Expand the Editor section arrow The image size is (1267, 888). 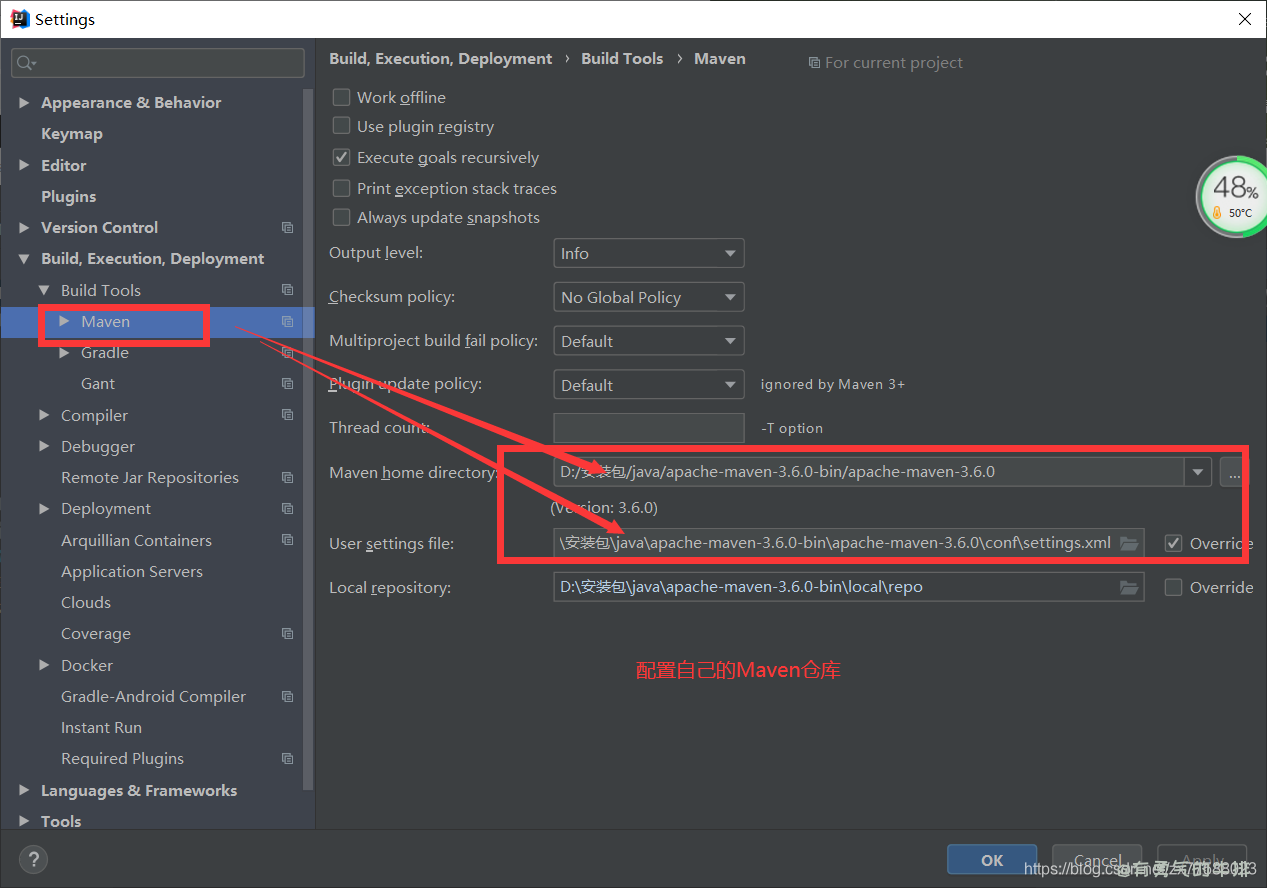[24, 165]
